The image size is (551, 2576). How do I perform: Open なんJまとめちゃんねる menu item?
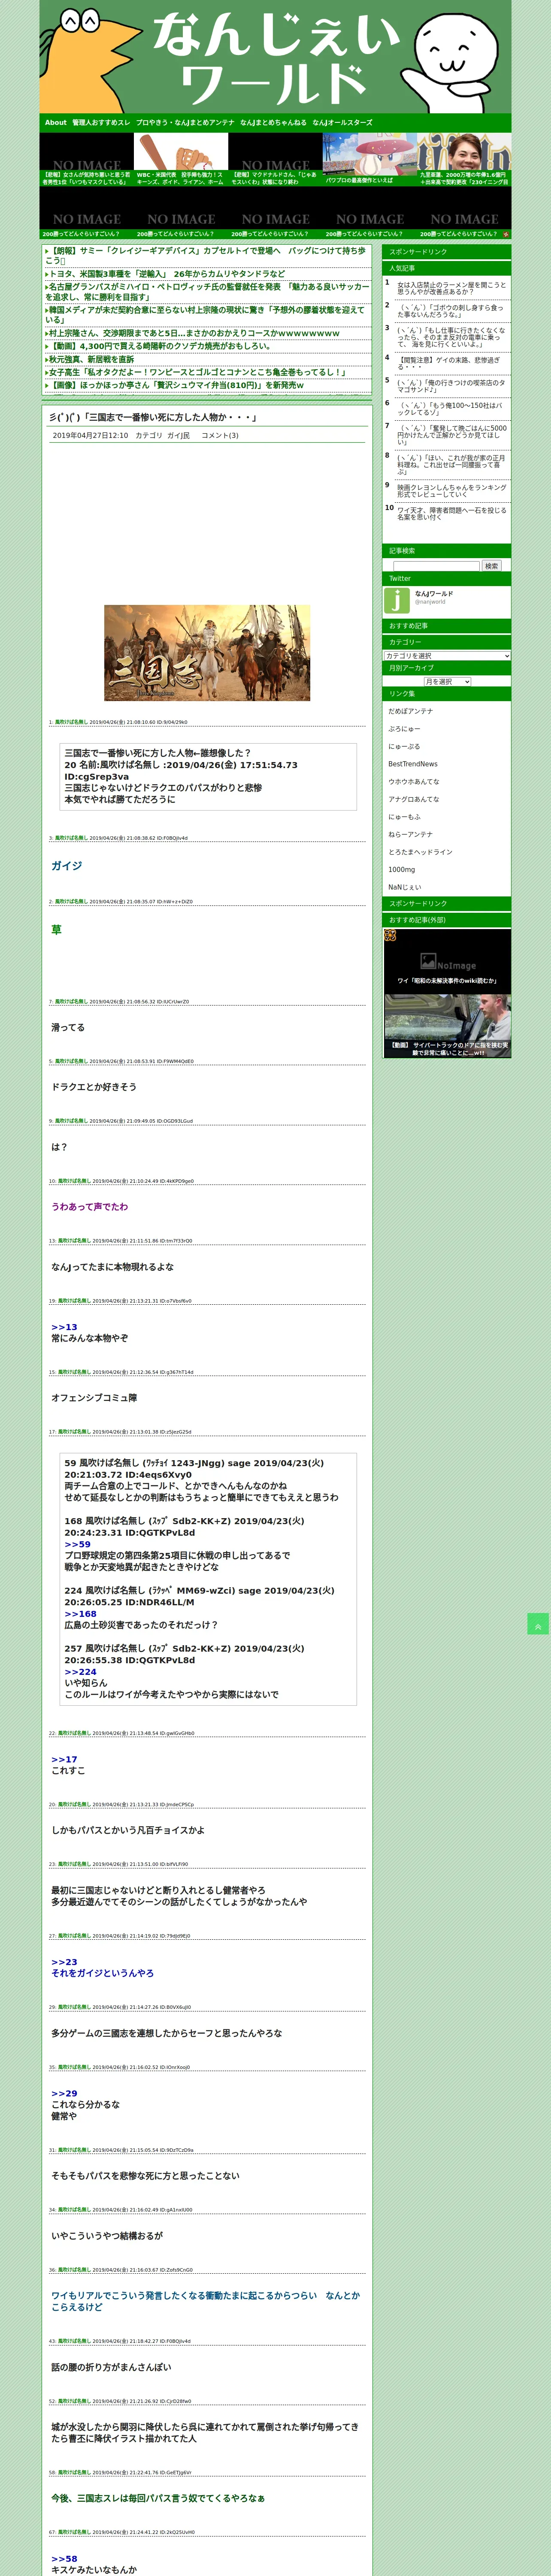click(x=273, y=123)
